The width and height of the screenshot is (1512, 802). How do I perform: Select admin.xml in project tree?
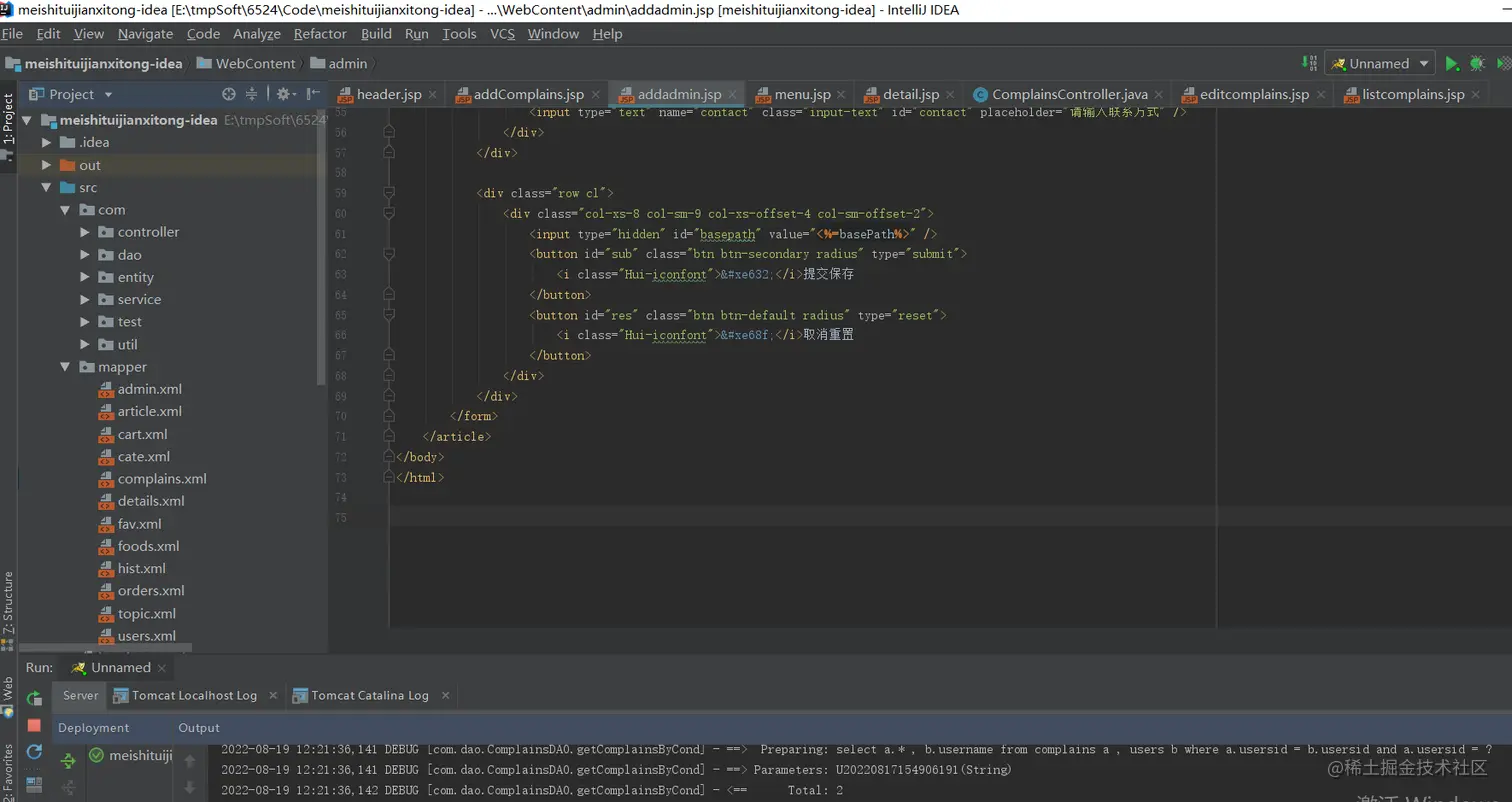point(149,389)
